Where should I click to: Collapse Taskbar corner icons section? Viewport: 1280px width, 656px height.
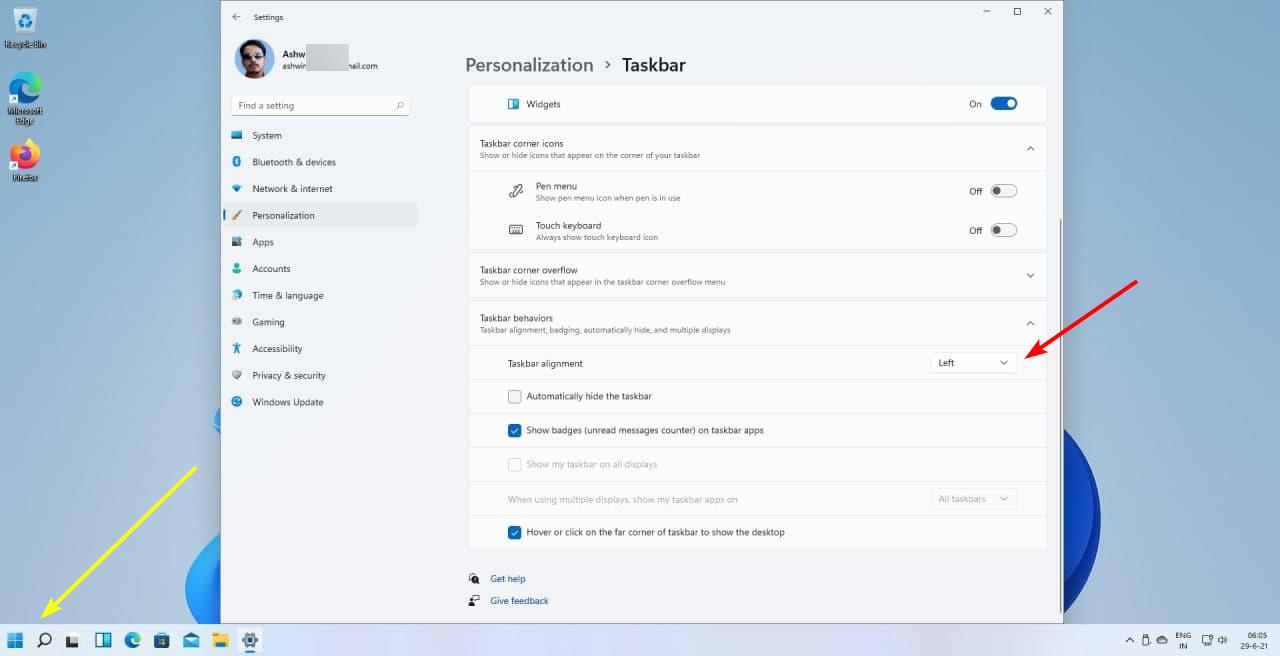coord(1030,149)
